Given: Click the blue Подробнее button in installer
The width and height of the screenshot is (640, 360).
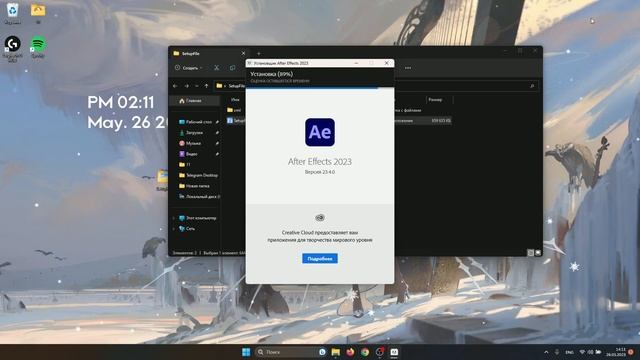Looking at the screenshot, I should pos(320,258).
